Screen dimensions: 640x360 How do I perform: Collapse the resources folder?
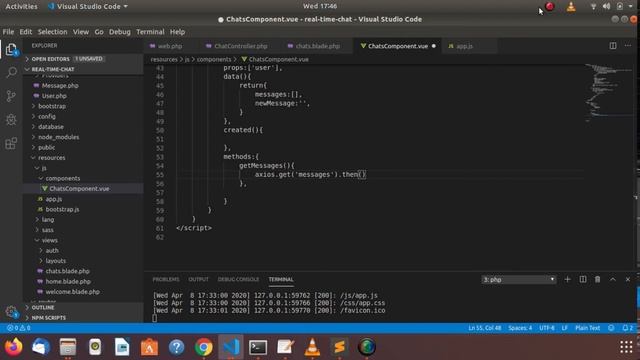51,158
